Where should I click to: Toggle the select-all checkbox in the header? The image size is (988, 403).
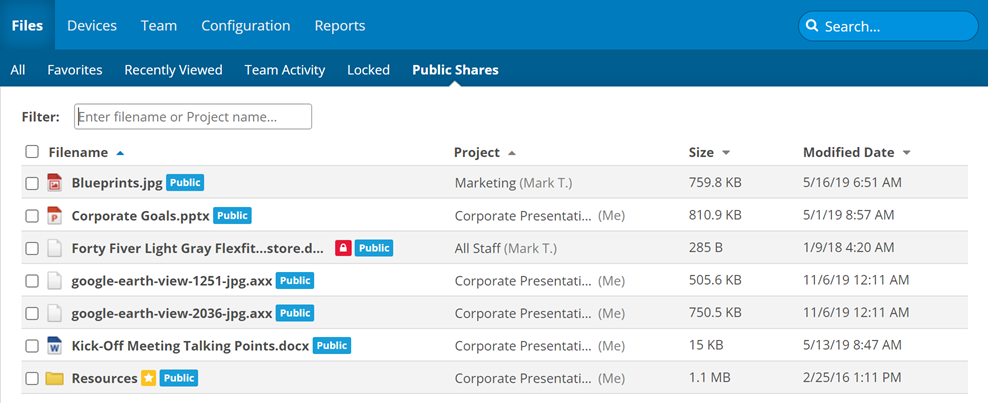(32, 152)
